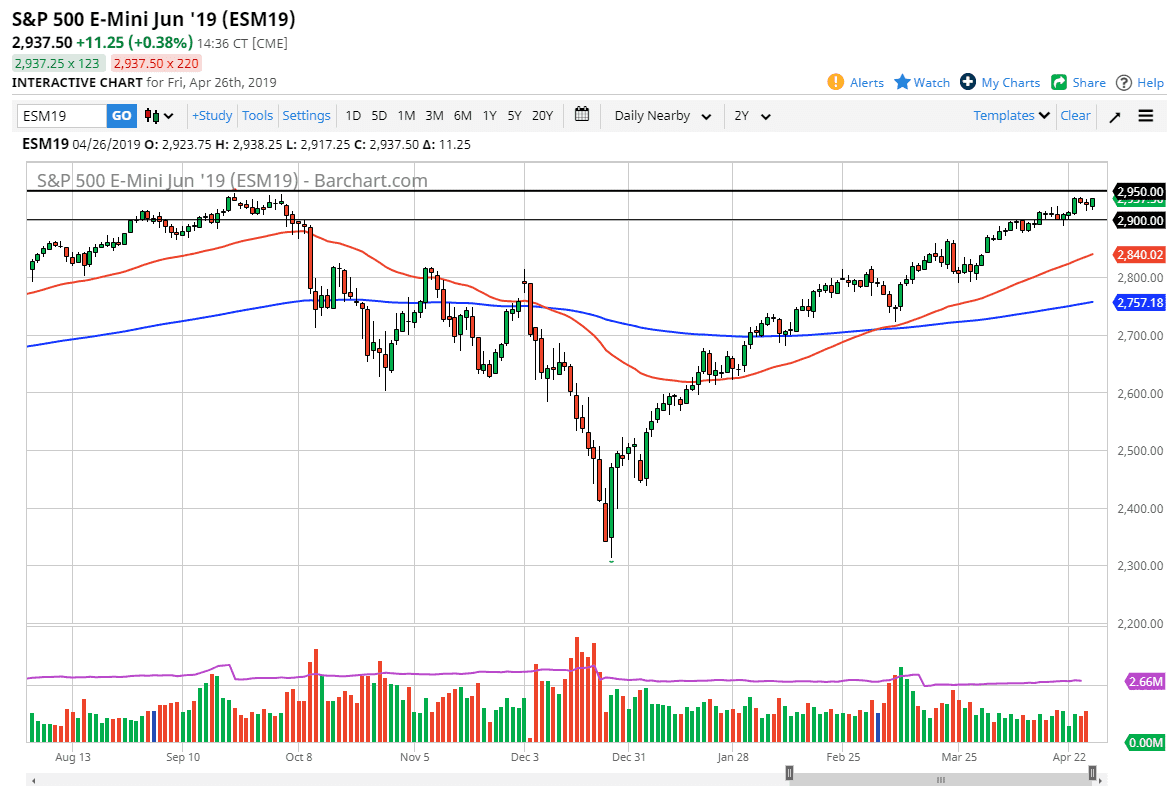Open the calendar date picker icon

pos(582,115)
